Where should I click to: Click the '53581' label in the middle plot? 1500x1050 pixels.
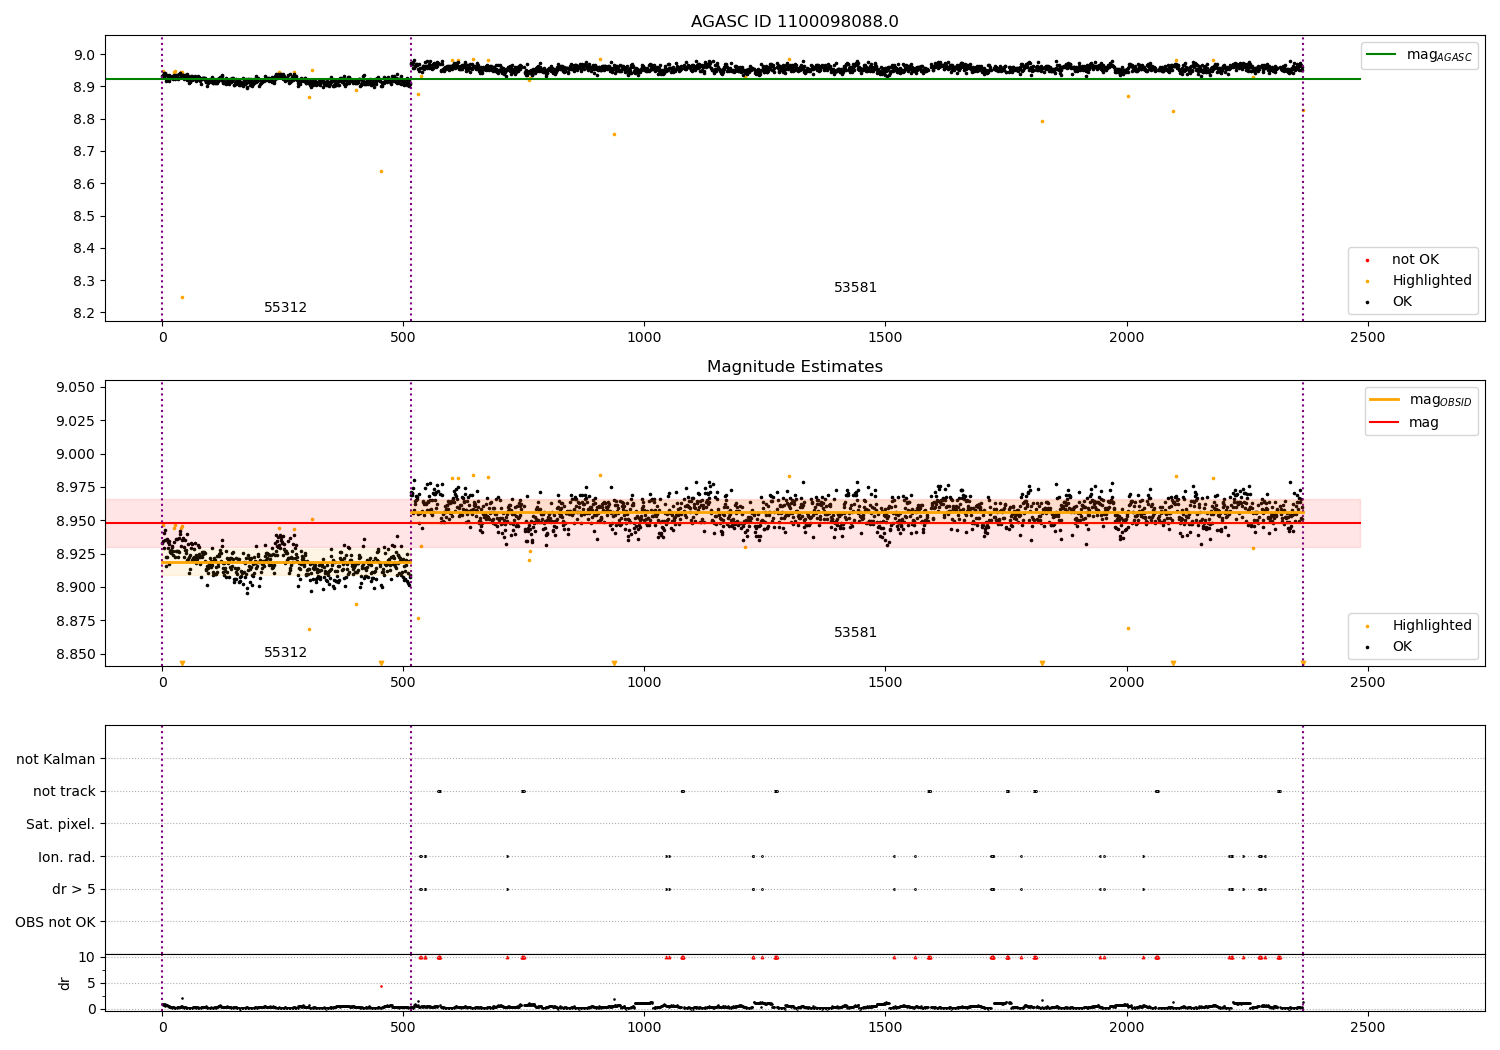(855, 632)
